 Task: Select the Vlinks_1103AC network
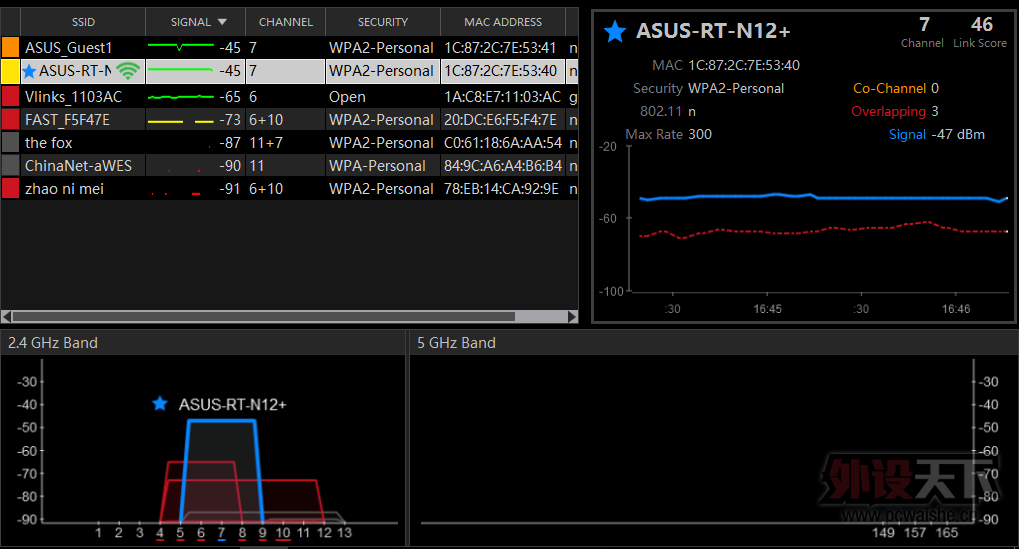(289, 96)
